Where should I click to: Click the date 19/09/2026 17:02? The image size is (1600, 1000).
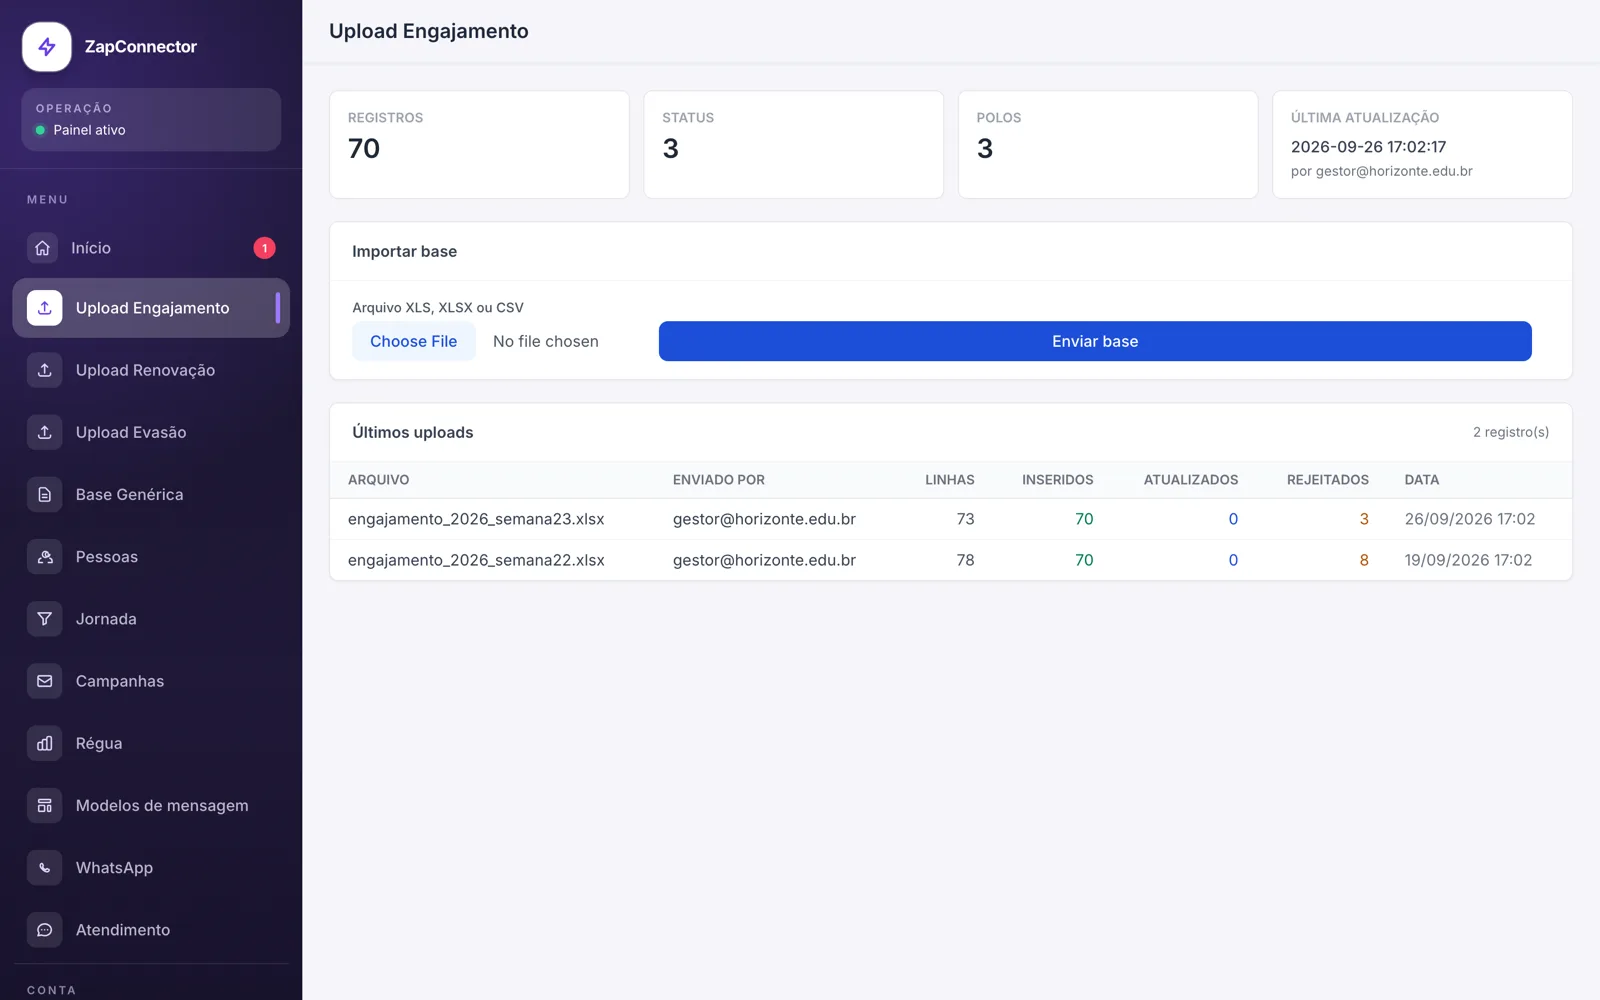coord(1468,560)
